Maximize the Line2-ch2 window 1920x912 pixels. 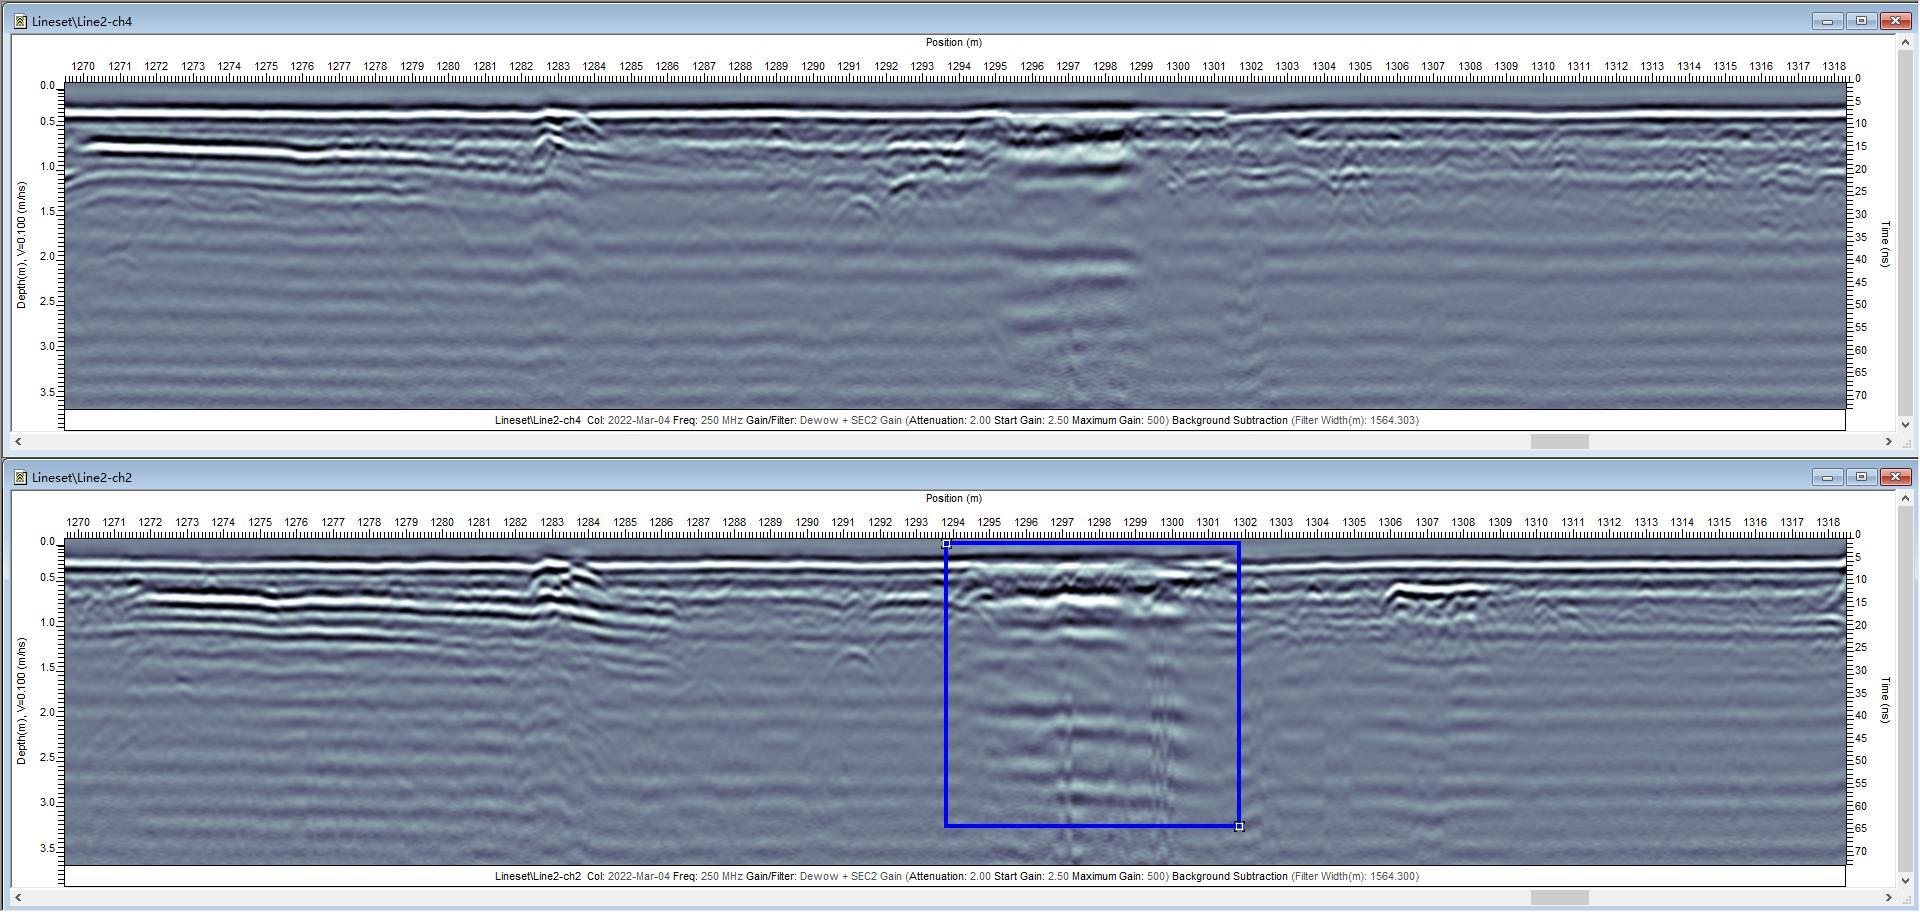(x=1861, y=477)
